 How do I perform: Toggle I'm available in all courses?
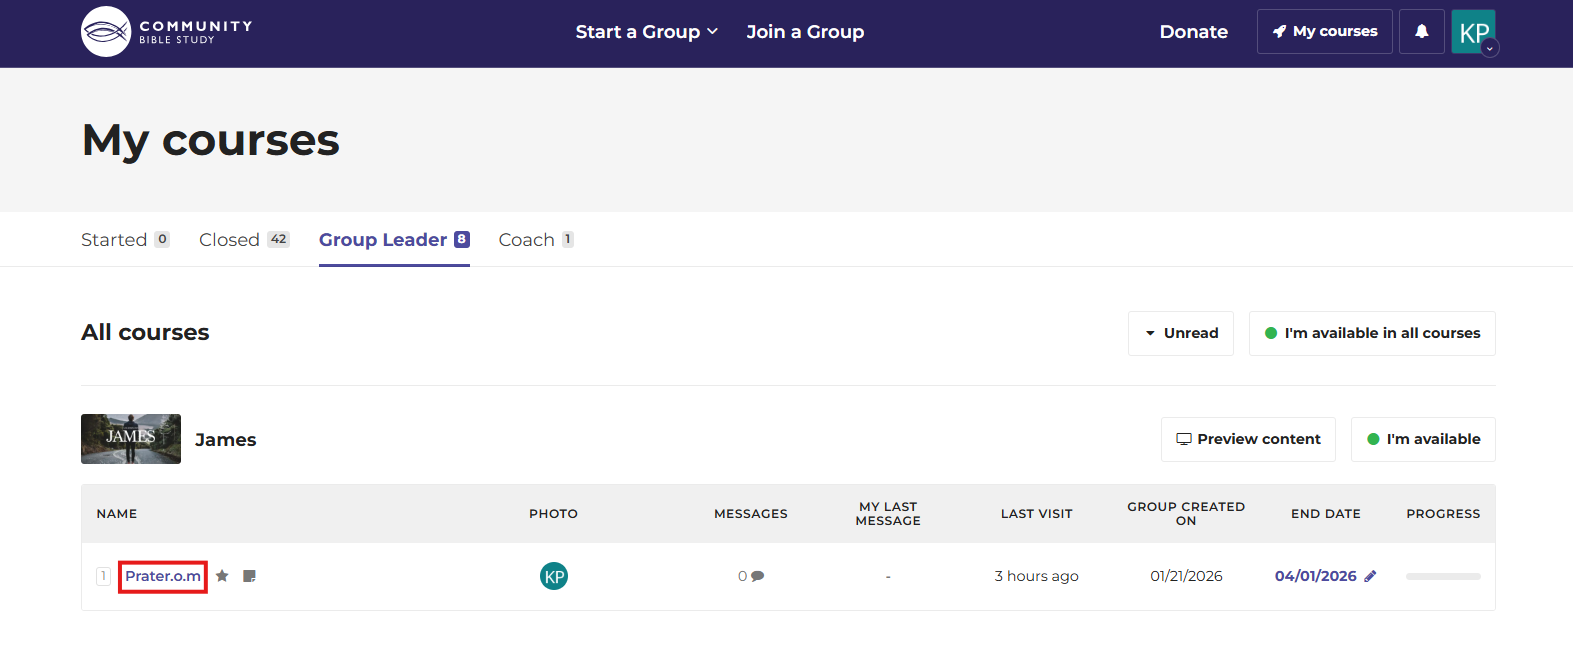1371,333
